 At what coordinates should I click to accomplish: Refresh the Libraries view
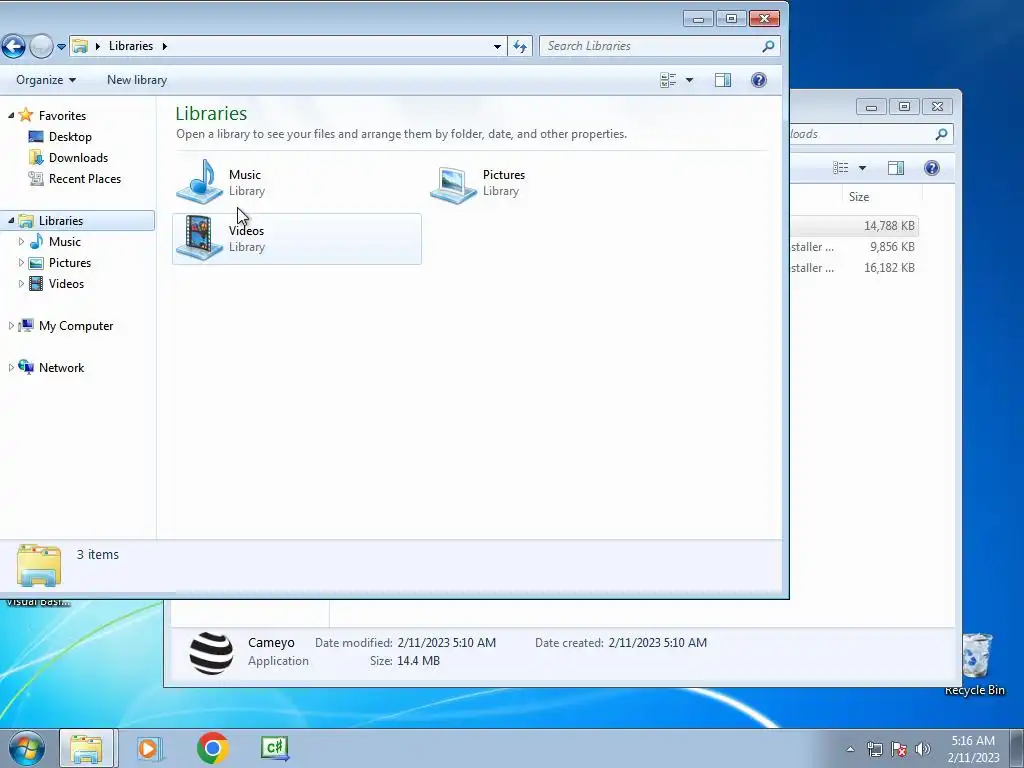coord(520,46)
